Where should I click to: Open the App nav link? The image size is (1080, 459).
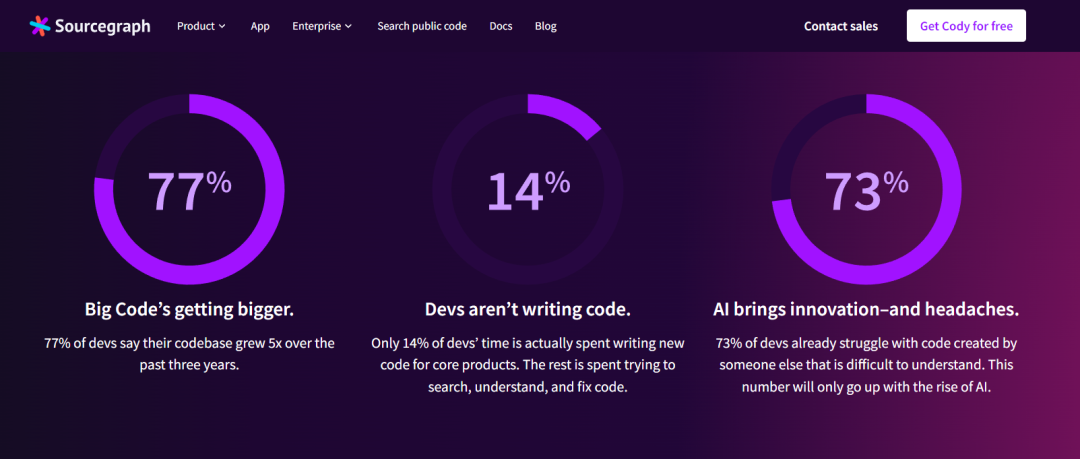pyautogui.click(x=260, y=26)
